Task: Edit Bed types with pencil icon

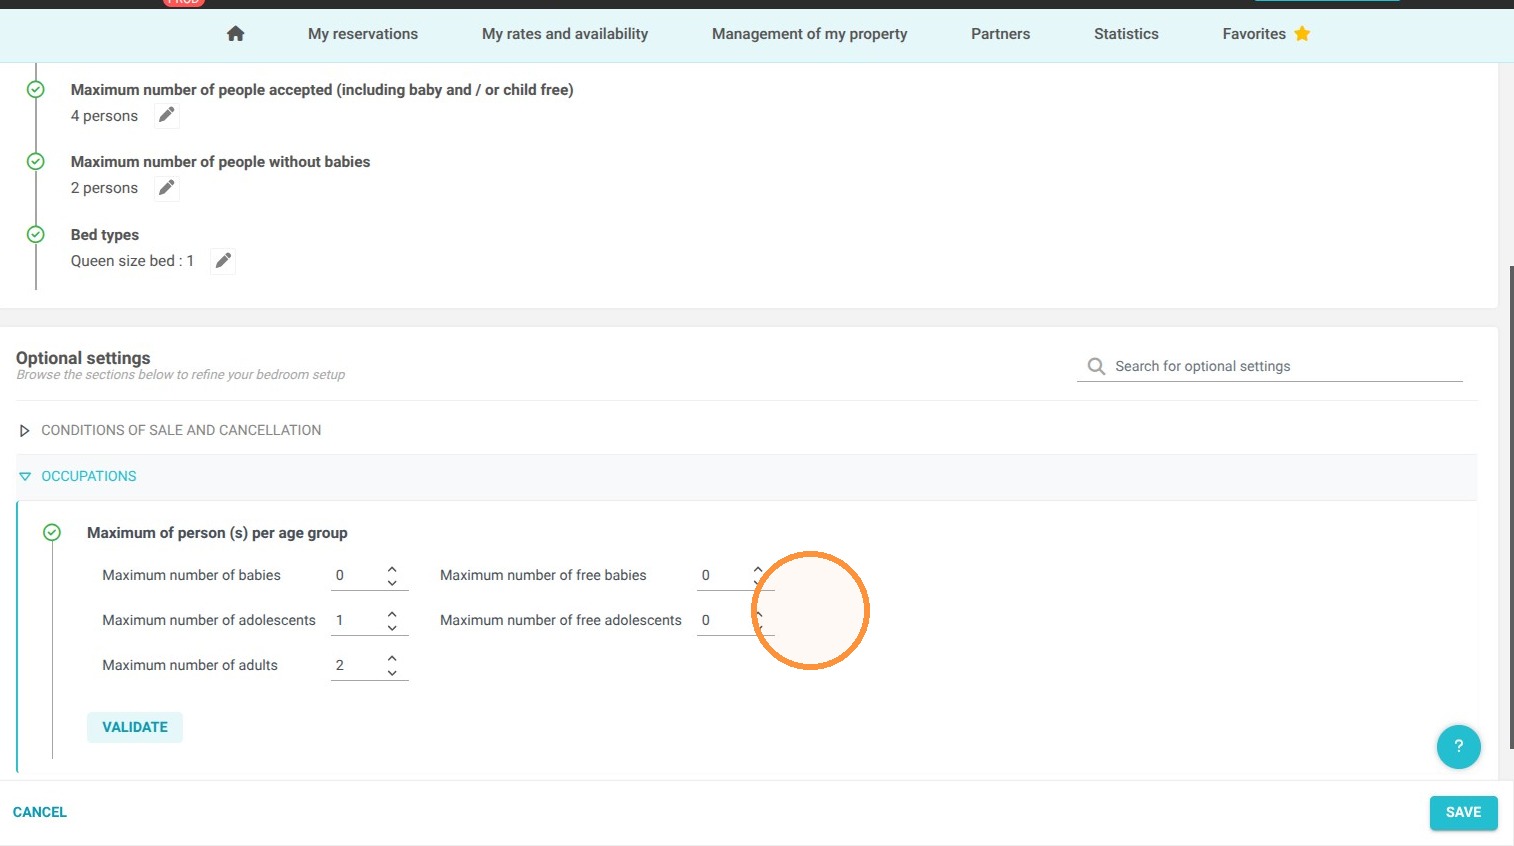Action: coord(223,260)
